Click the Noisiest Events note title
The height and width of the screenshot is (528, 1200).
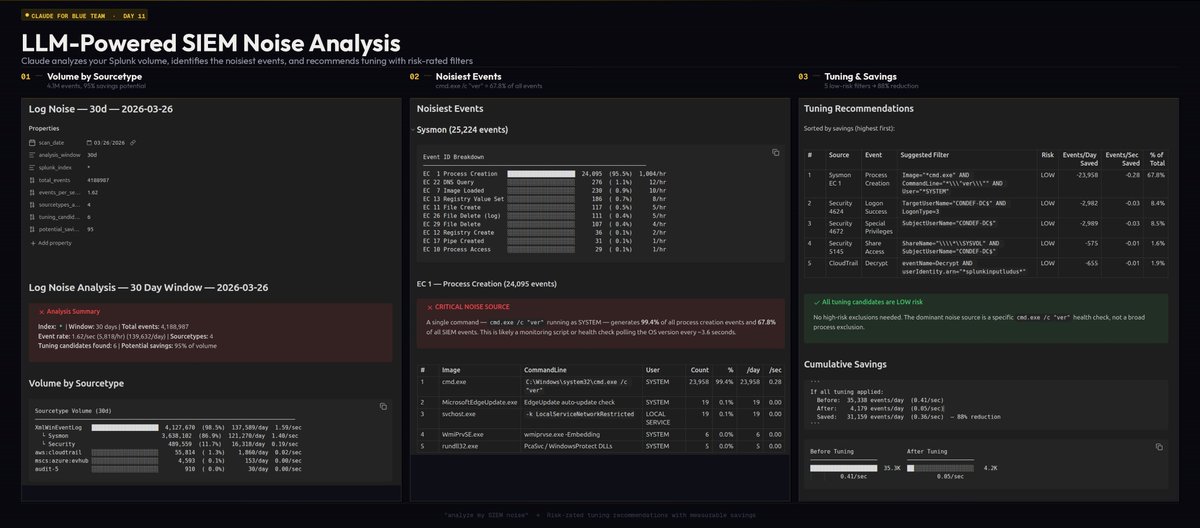(x=448, y=108)
